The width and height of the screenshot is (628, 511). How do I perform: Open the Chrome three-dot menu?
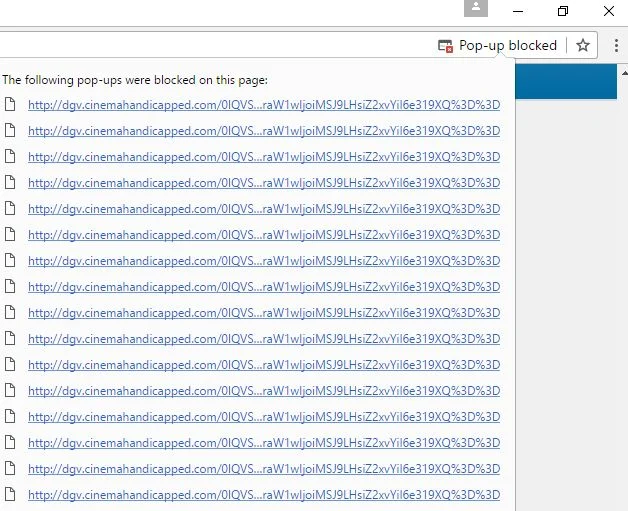[x=616, y=46]
